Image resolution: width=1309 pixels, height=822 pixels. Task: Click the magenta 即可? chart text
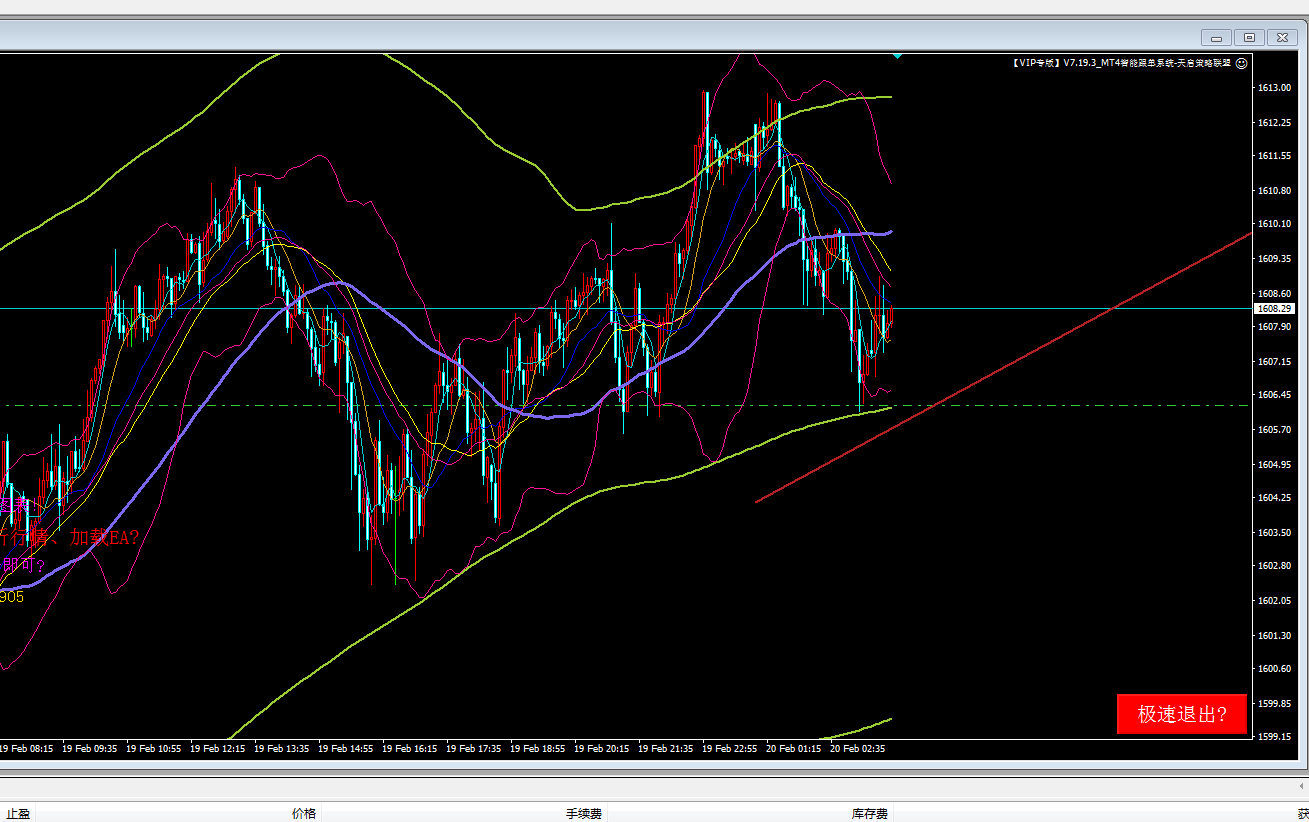pos(24,566)
